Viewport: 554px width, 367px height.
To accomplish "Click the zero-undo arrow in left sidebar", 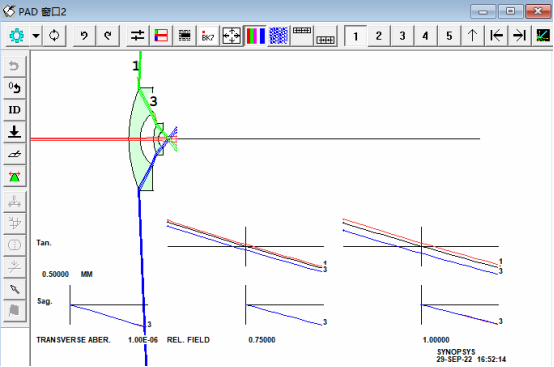I will (x=14, y=88).
